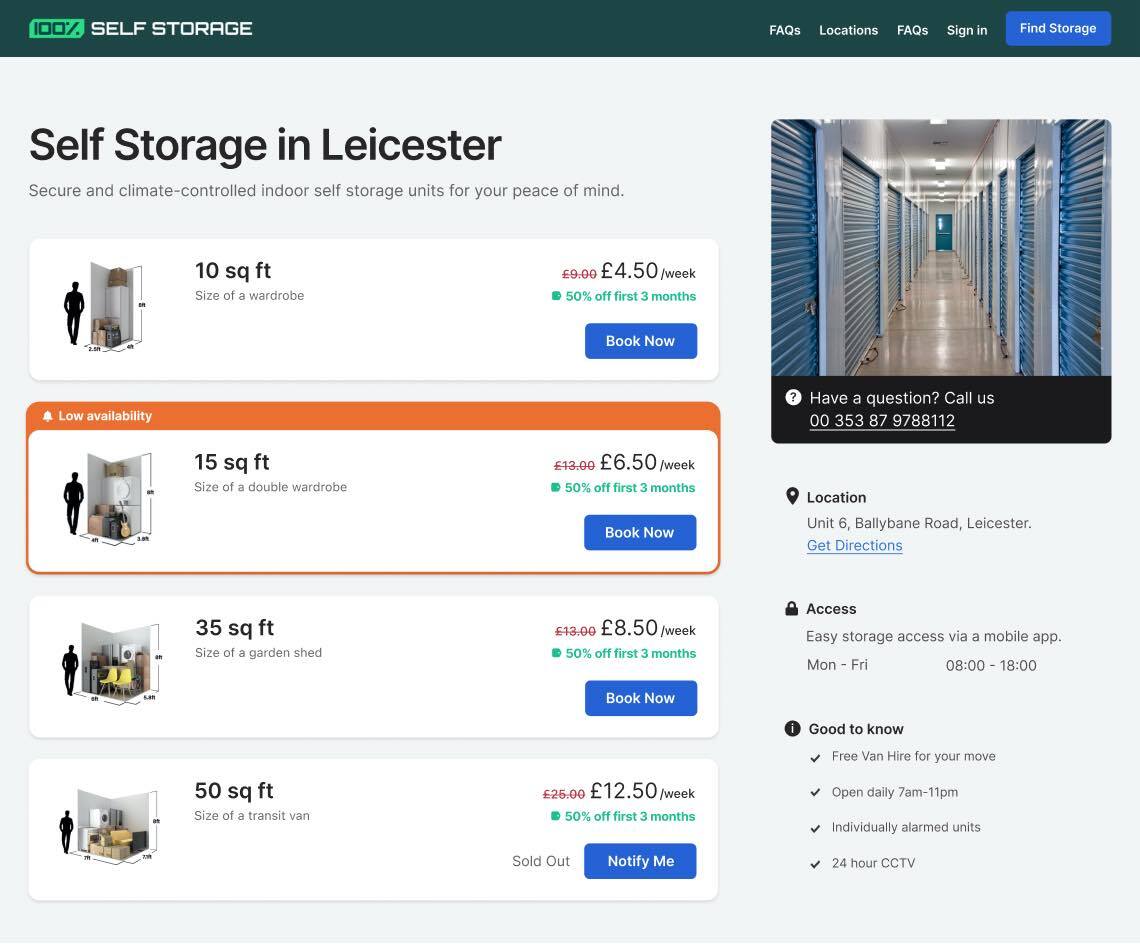The image size is (1140, 944).
Task: Click the Access padlock icon
Action: [792, 608]
